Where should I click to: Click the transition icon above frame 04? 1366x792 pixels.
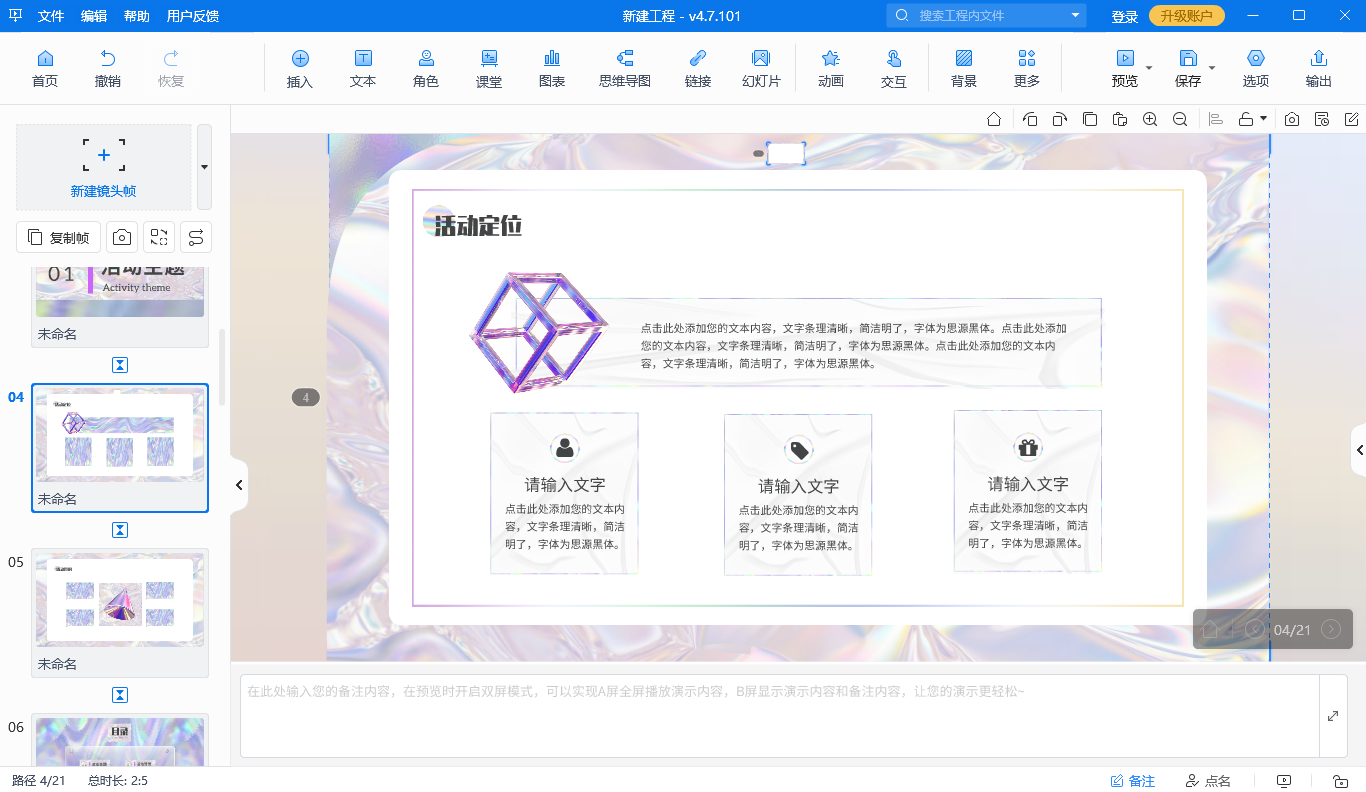click(120, 365)
